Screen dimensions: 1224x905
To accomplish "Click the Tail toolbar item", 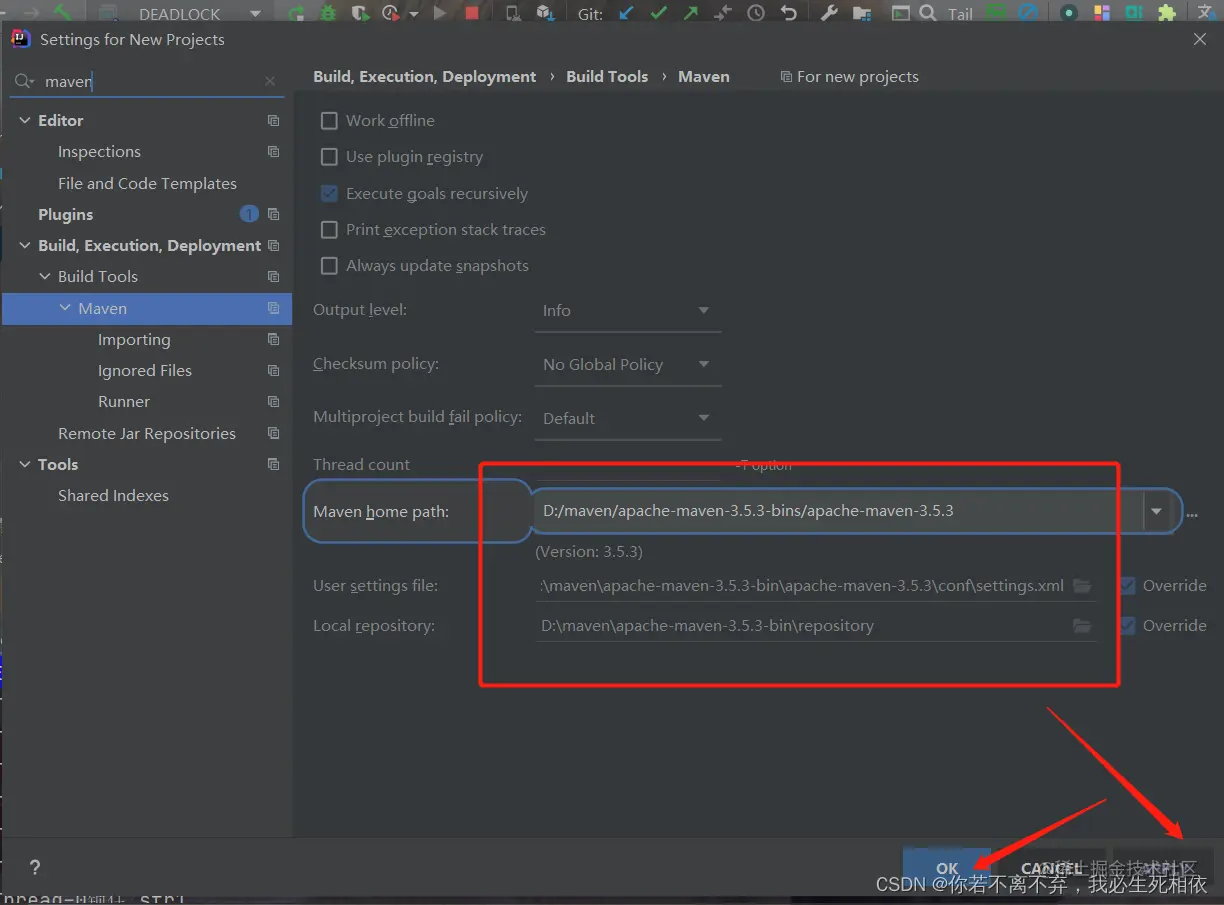I will click(960, 14).
